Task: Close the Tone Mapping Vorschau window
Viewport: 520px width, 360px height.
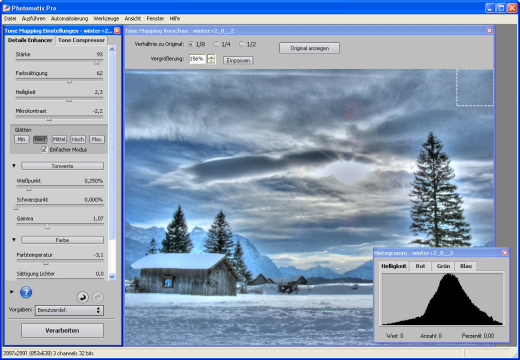Action: coord(489,31)
